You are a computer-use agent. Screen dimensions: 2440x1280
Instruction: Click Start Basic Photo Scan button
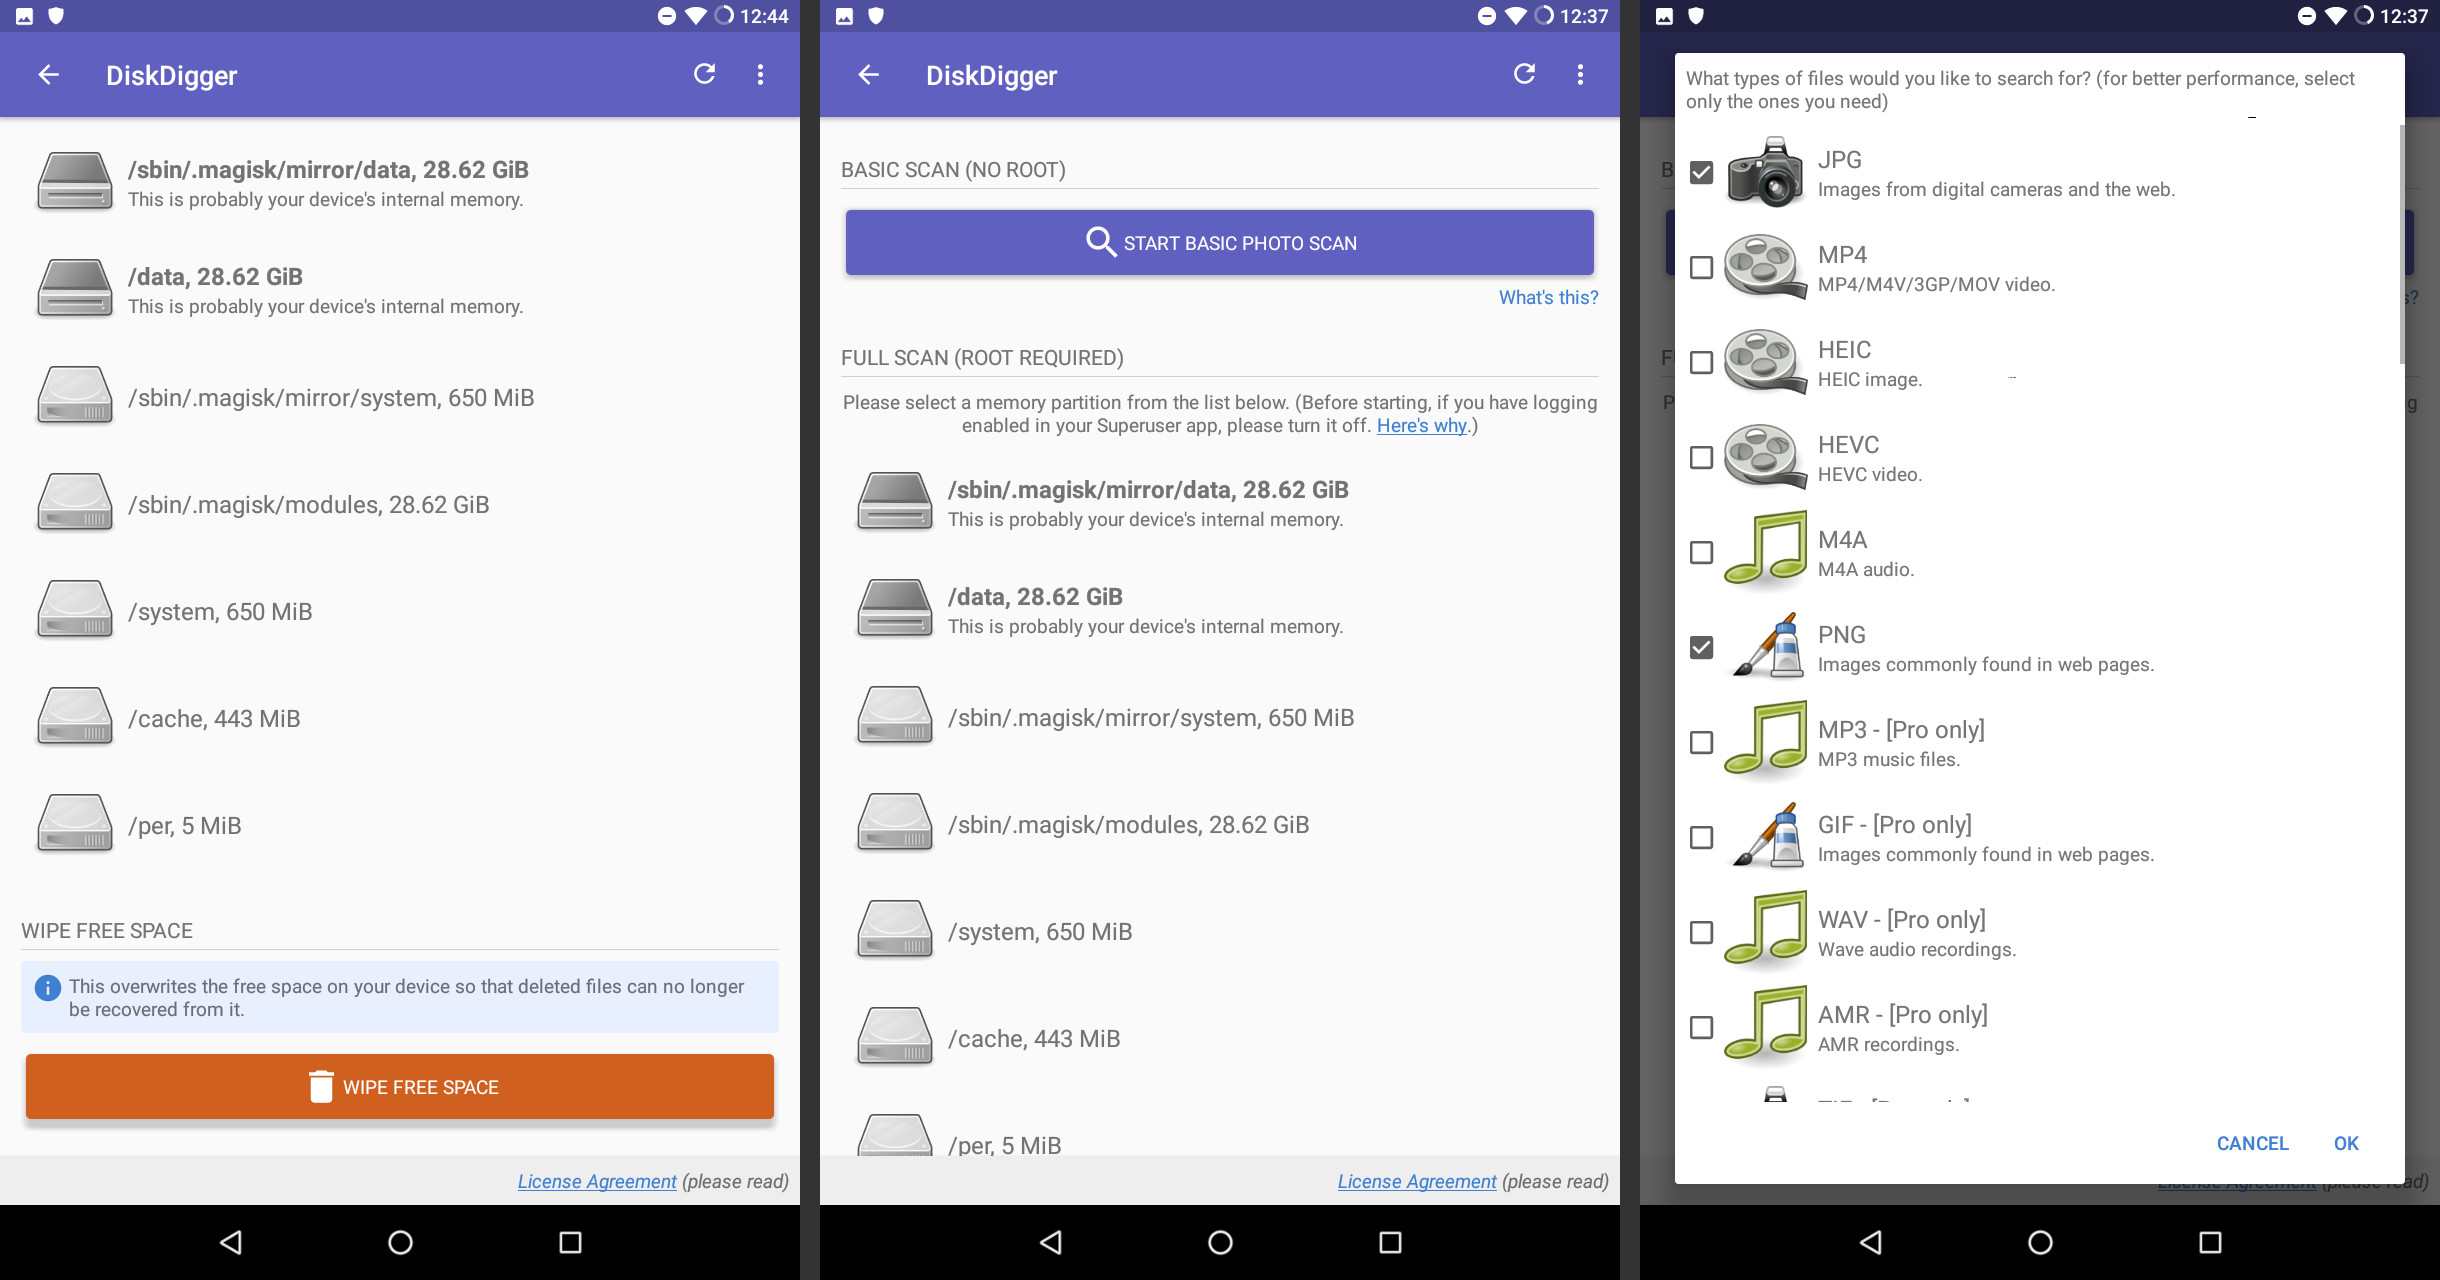[x=1220, y=242]
